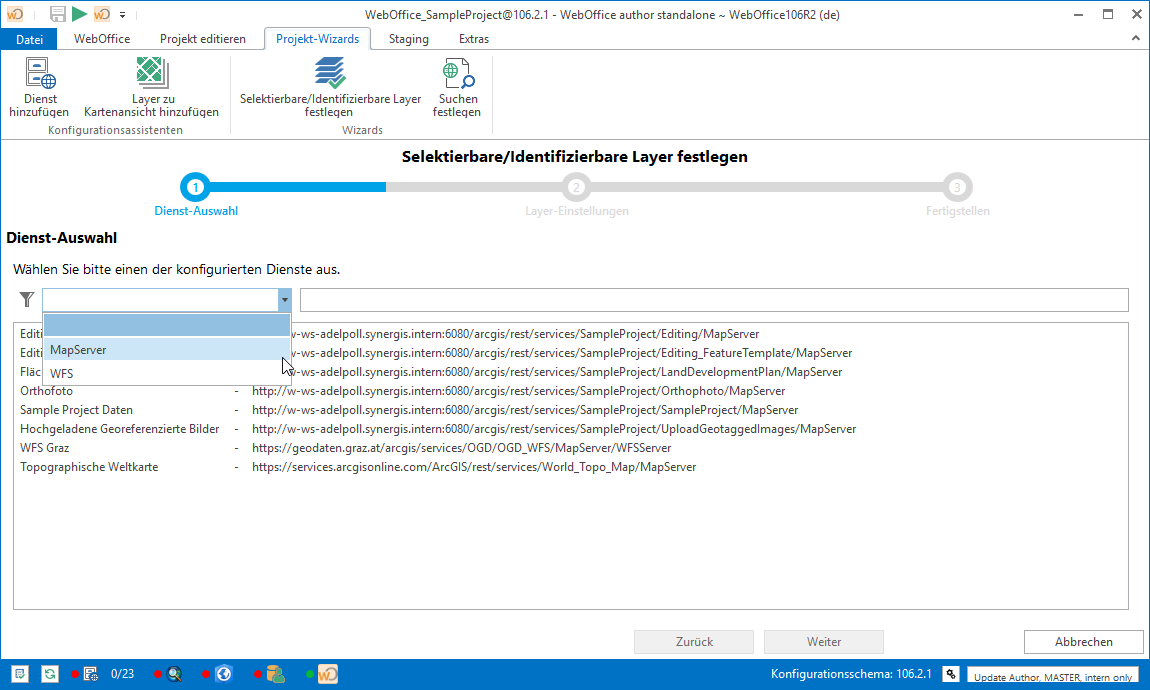1150x690 pixels.
Task: Choose WFS option in filter dropdown list
Action: click(x=62, y=373)
